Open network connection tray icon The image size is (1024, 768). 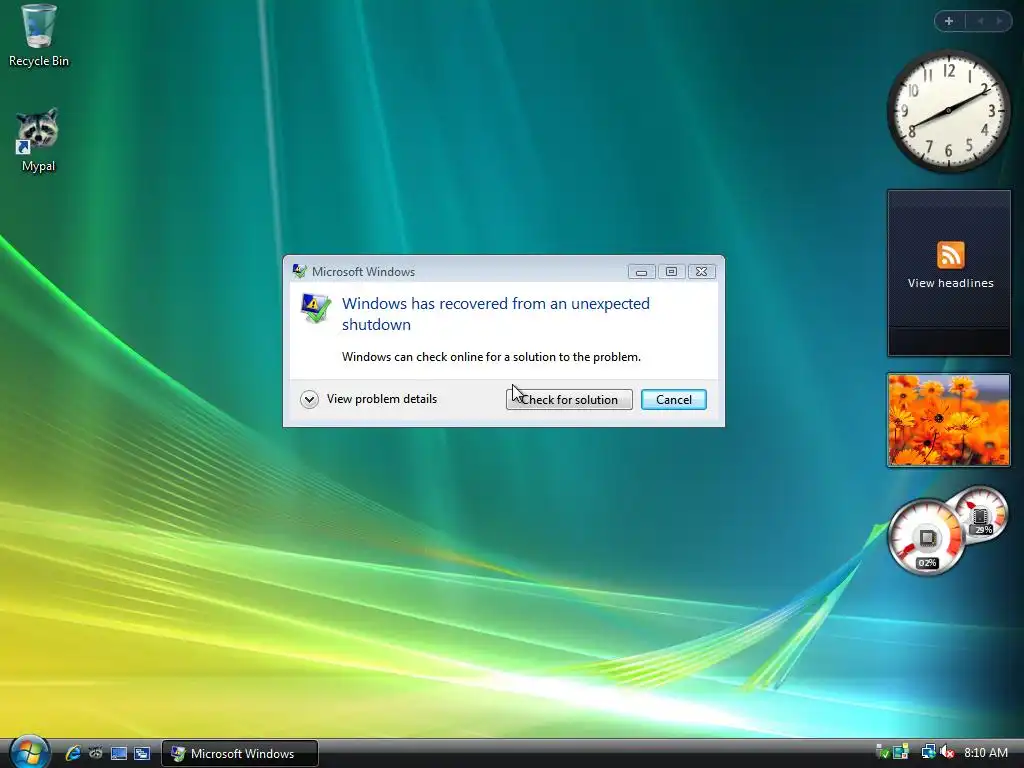click(928, 753)
